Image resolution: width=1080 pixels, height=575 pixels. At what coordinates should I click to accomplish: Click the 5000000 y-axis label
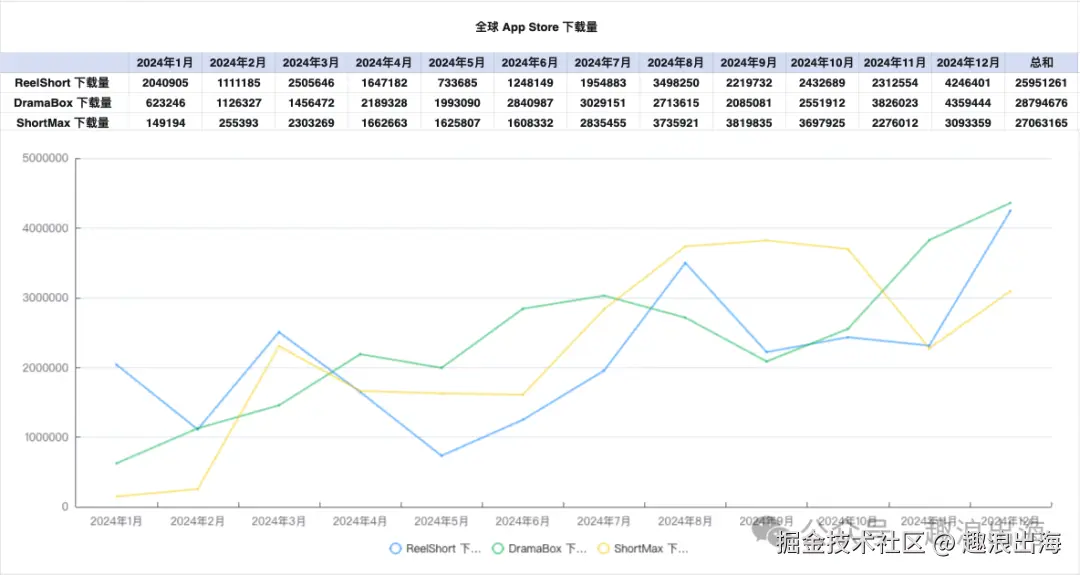[x=45, y=158]
